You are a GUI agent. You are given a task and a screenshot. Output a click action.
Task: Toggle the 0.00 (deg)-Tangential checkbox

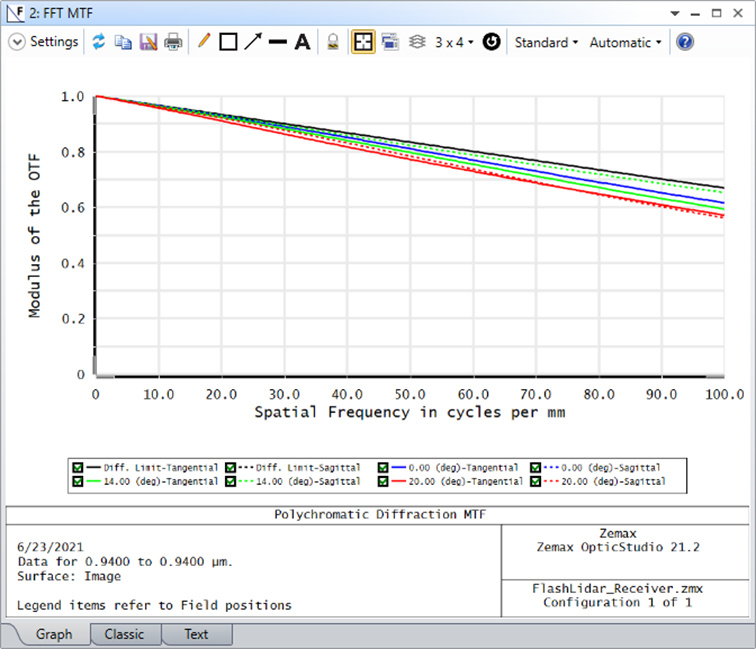pos(385,467)
